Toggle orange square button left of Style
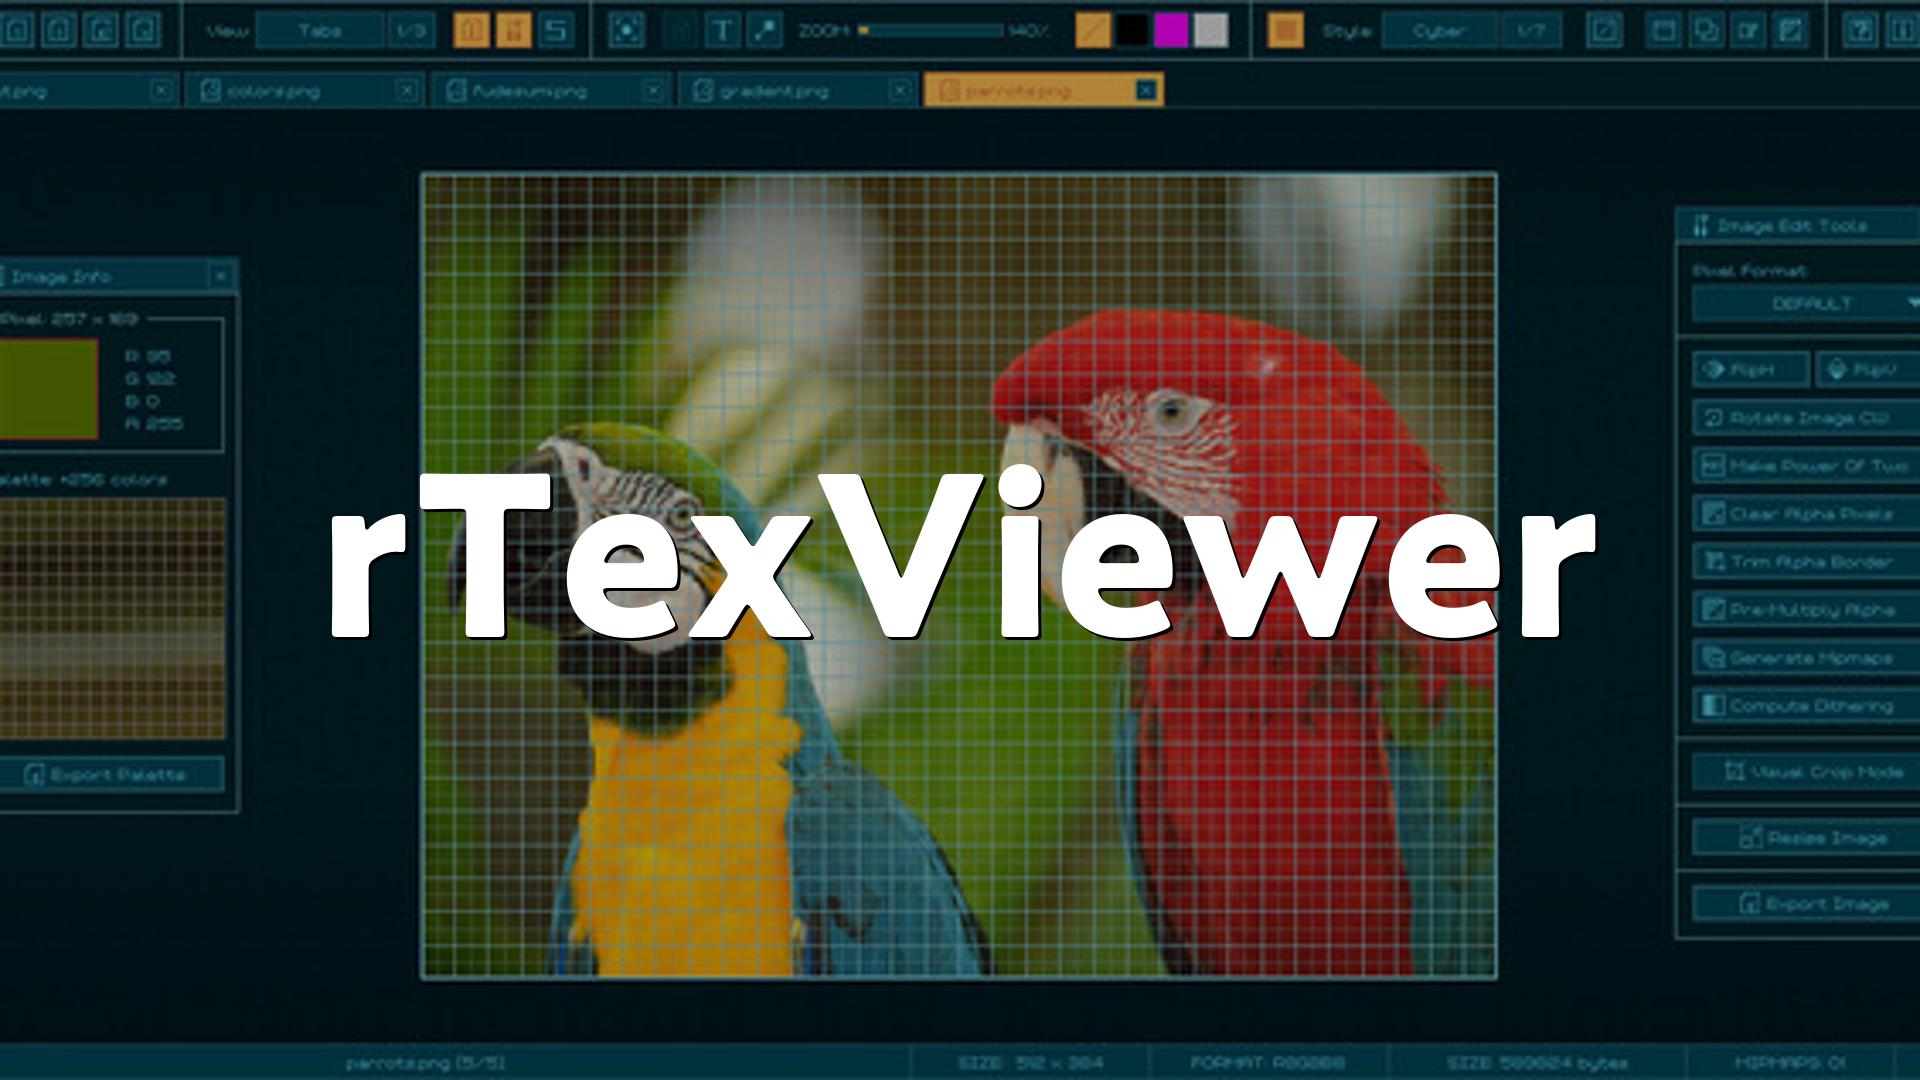Screen dimensions: 1920x1080 point(1285,31)
